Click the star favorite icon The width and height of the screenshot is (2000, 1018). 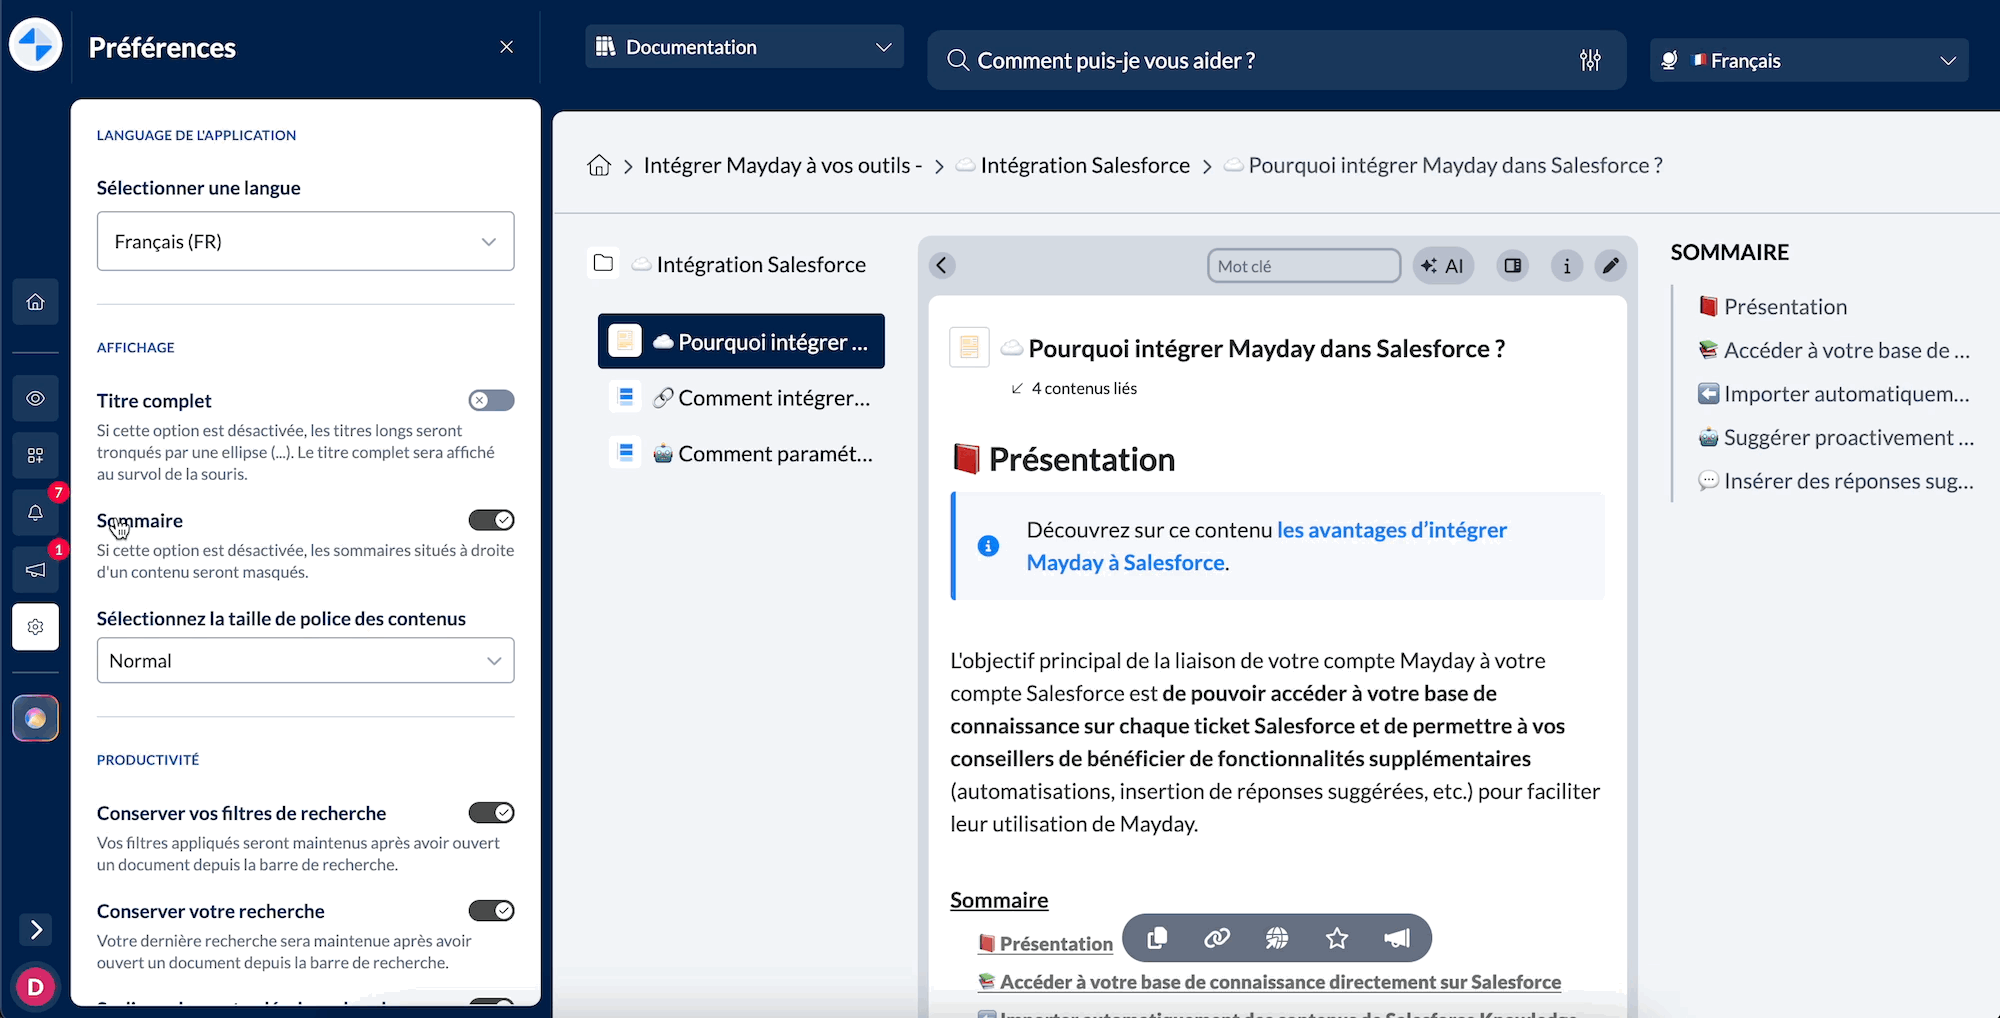coord(1336,938)
